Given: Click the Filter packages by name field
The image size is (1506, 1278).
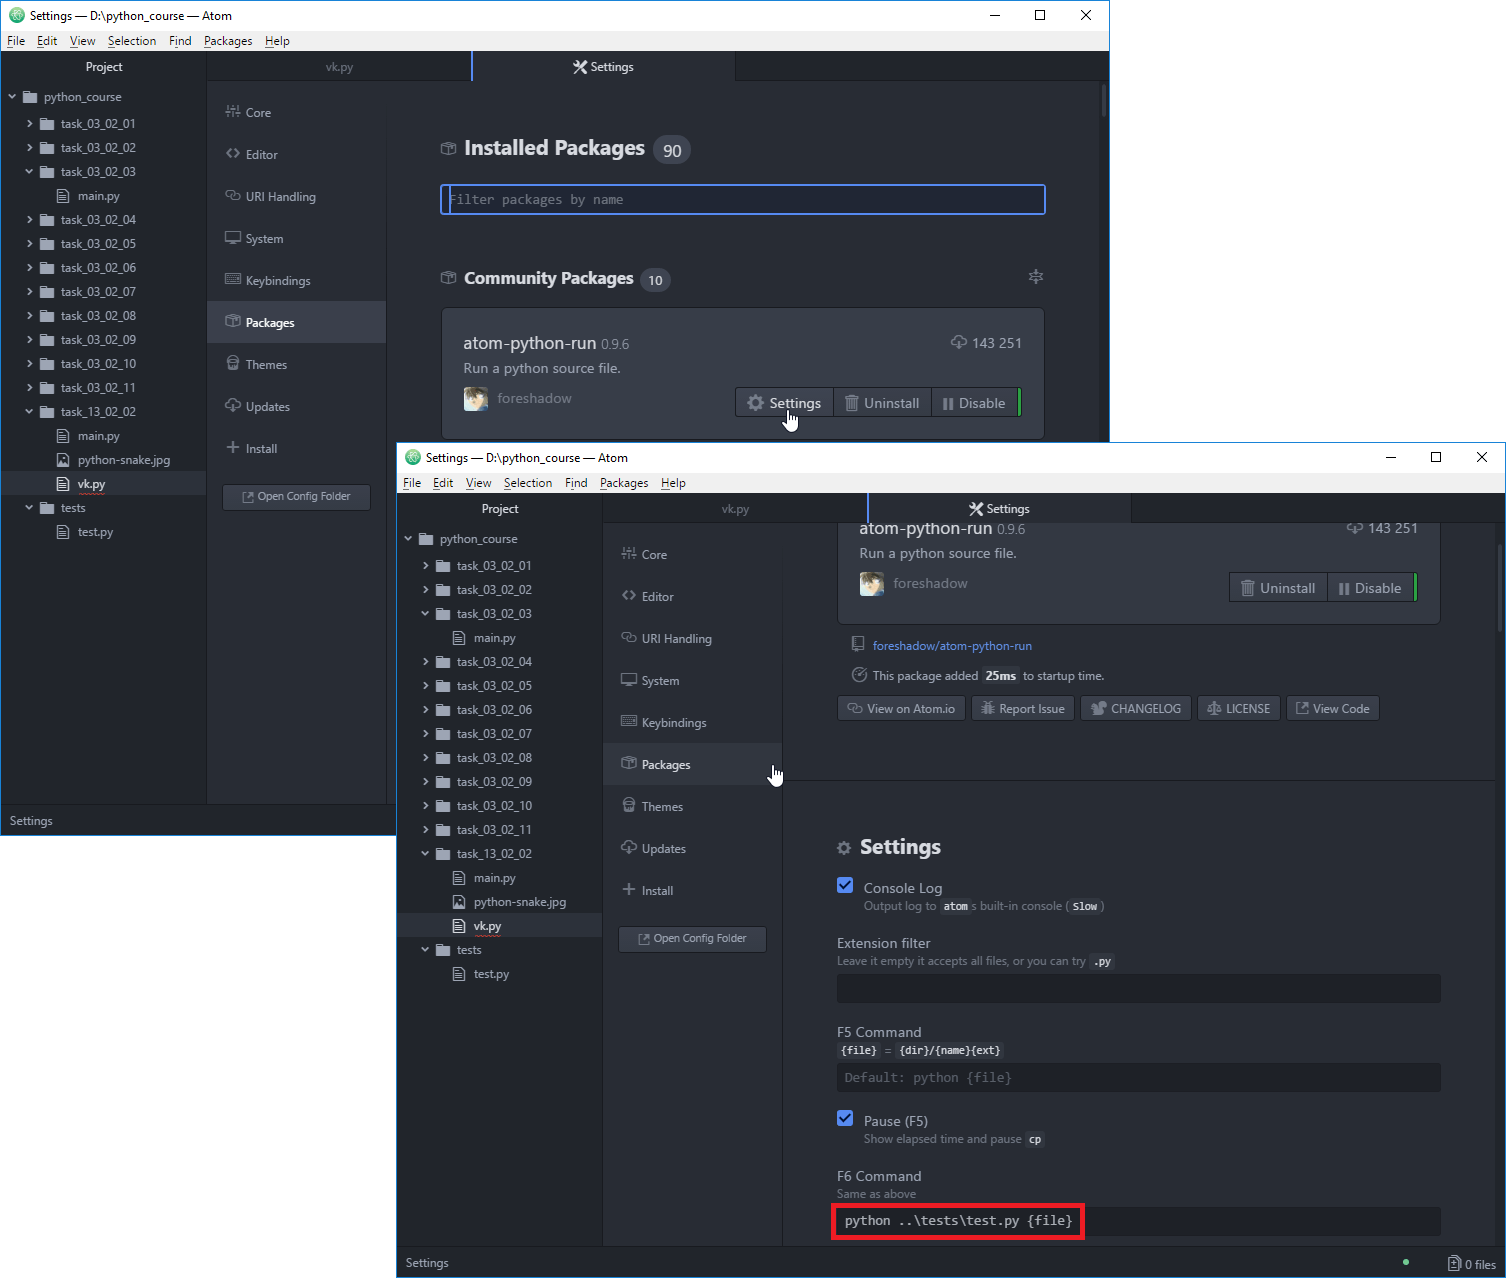Looking at the screenshot, I should pyautogui.click(x=742, y=200).
